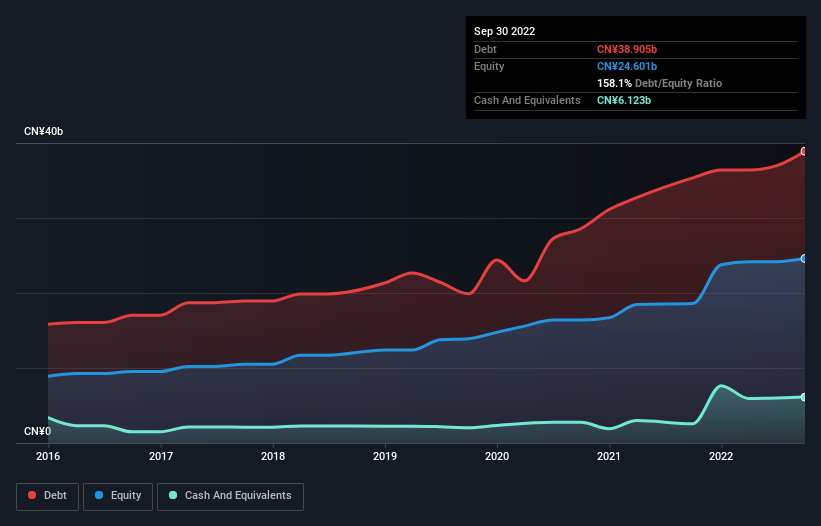
Task: Select the 2017 x-axis label
Action: coord(161,456)
